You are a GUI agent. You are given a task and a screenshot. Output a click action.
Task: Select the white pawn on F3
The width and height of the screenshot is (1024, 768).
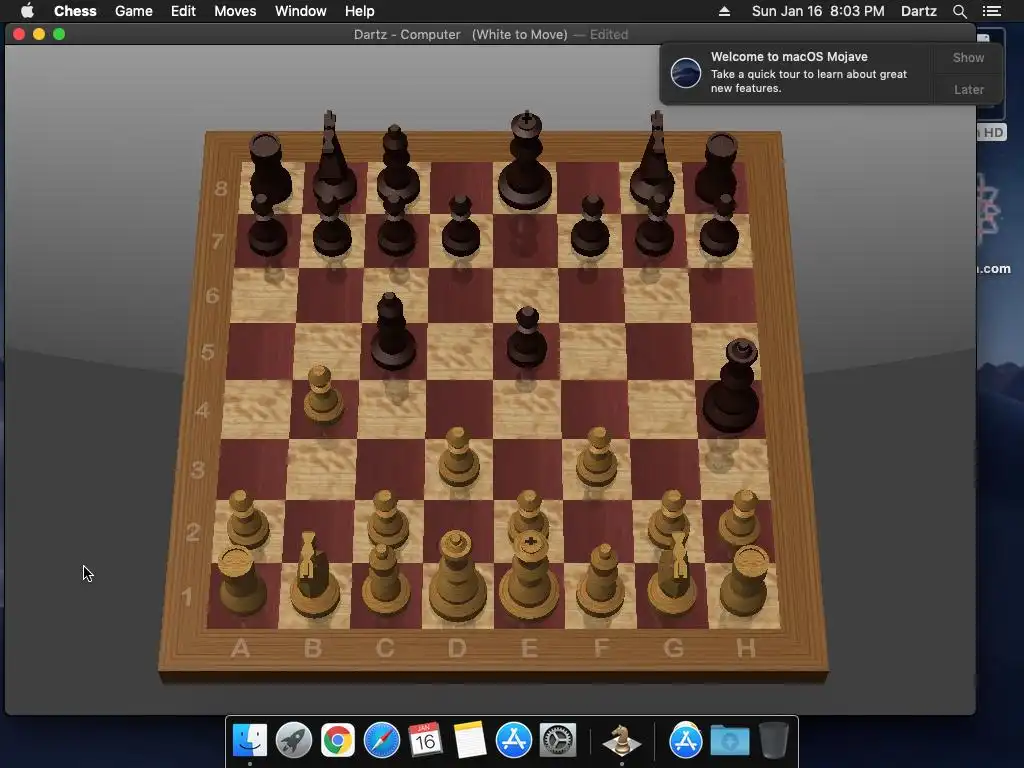[596, 459]
